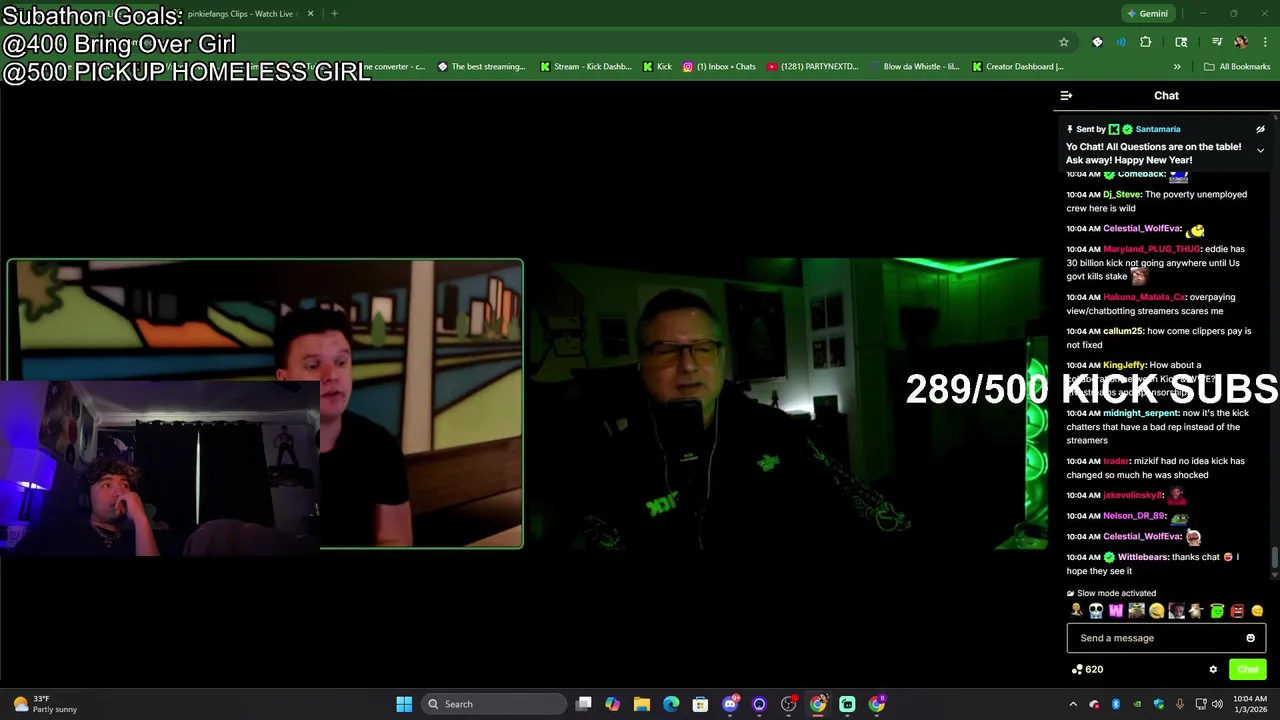Insert the skull quick emote

tap(1096, 611)
